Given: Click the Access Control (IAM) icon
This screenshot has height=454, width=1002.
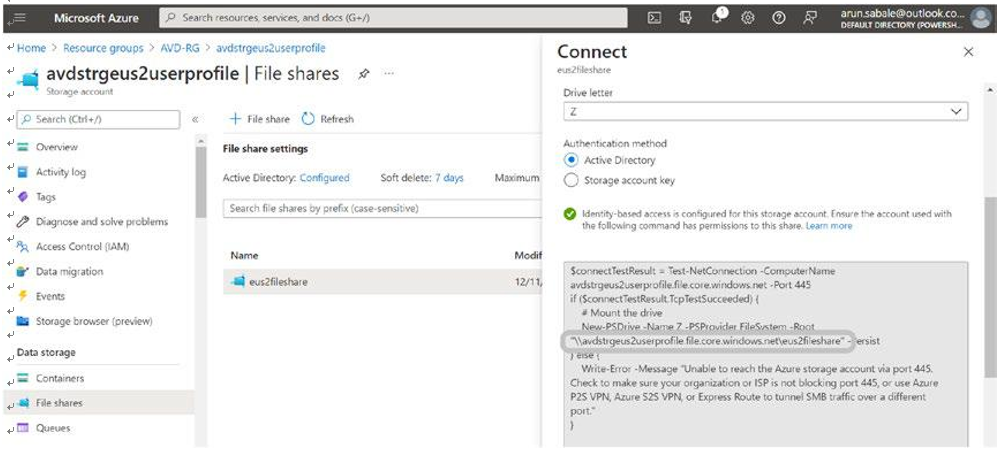Looking at the screenshot, I should point(23,247).
